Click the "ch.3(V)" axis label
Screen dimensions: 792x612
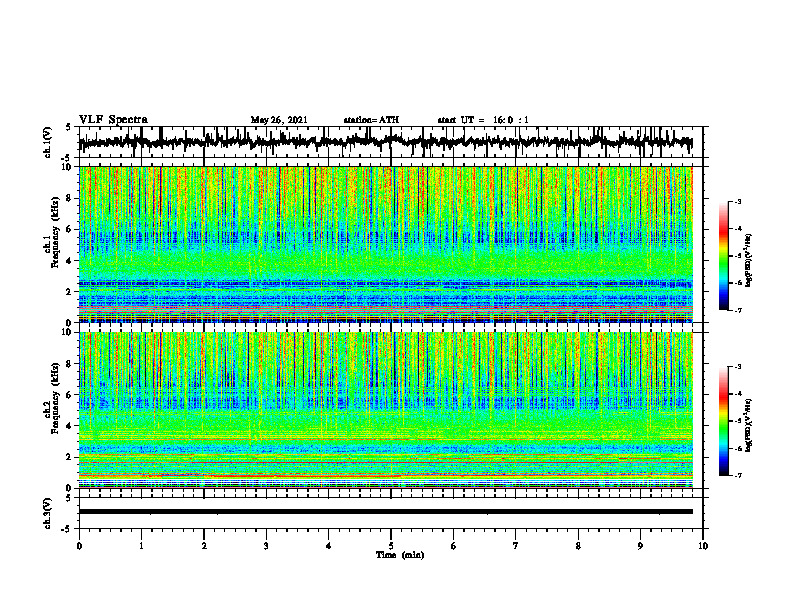pyautogui.click(x=48, y=513)
